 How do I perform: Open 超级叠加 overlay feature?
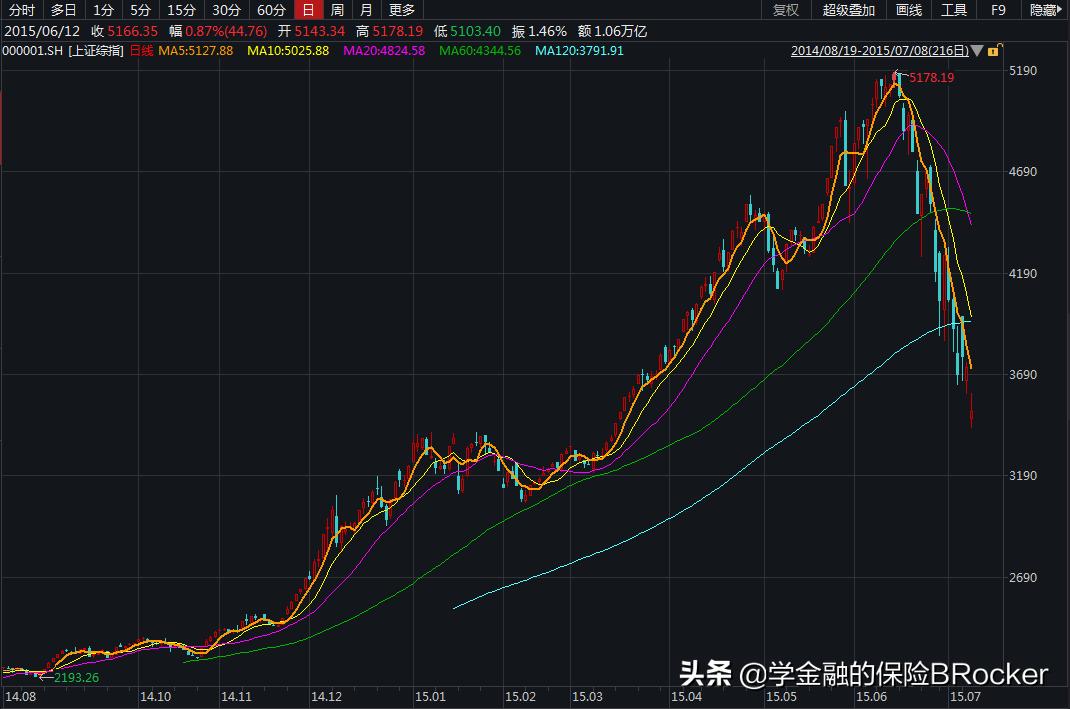pyautogui.click(x=846, y=10)
